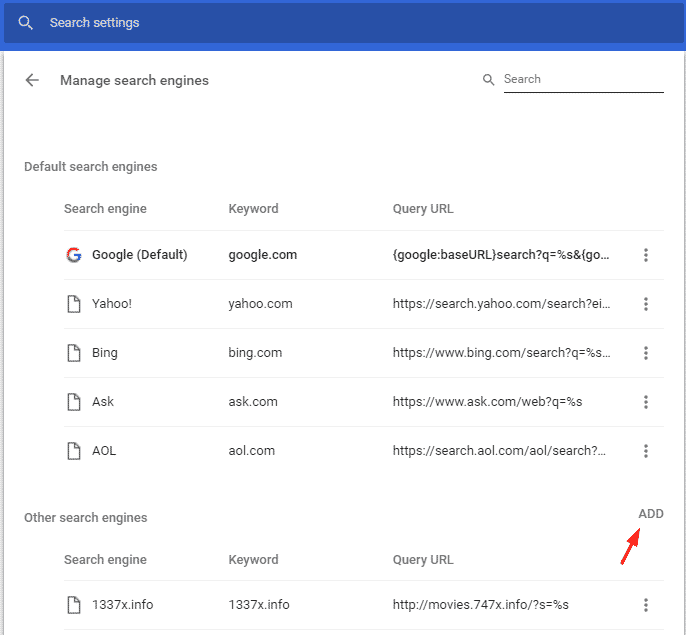Image resolution: width=686 pixels, height=635 pixels.
Task: Click the page icon beside 1337x.info
Action: (73, 604)
